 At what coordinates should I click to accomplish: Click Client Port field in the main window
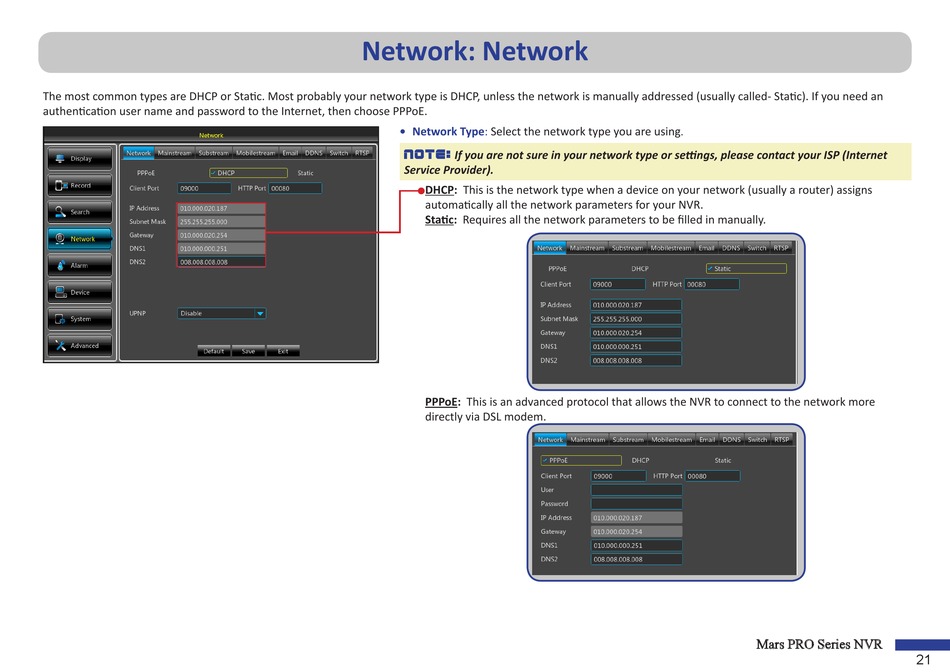coord(204,188)
